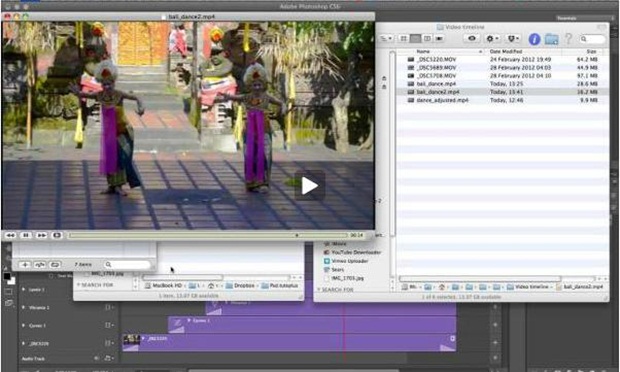Click Video timeline folder in path bar
This screenshot has width=620, height=372.
click(x=528, y=287)
